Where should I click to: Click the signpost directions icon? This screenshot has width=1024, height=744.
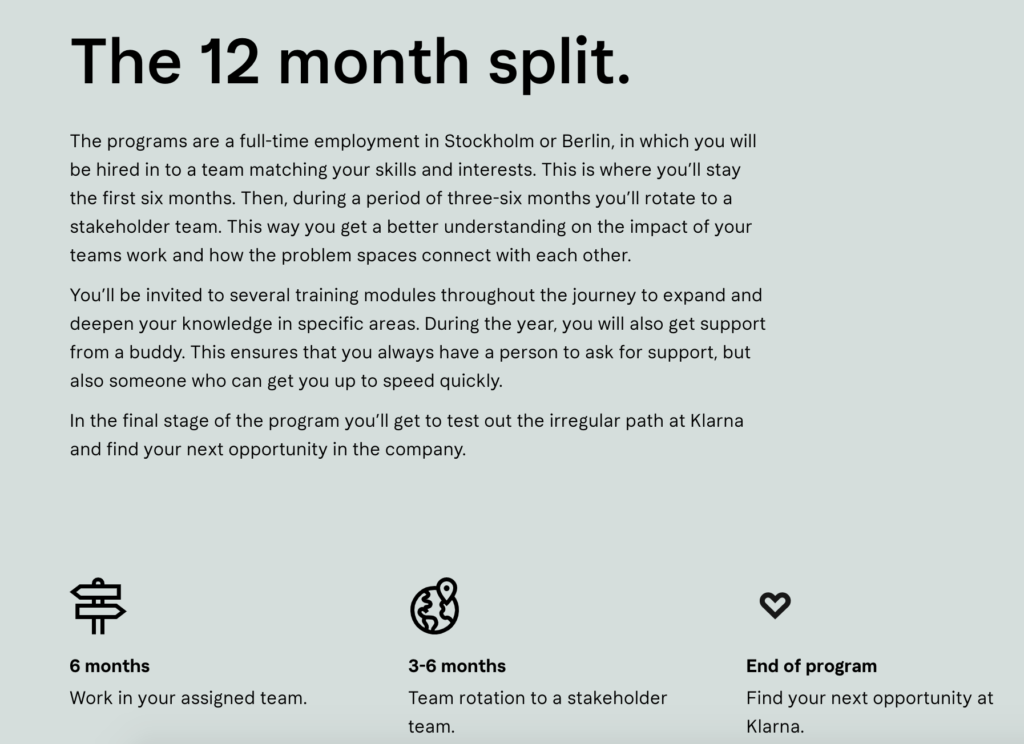click(x=98, y=606)
